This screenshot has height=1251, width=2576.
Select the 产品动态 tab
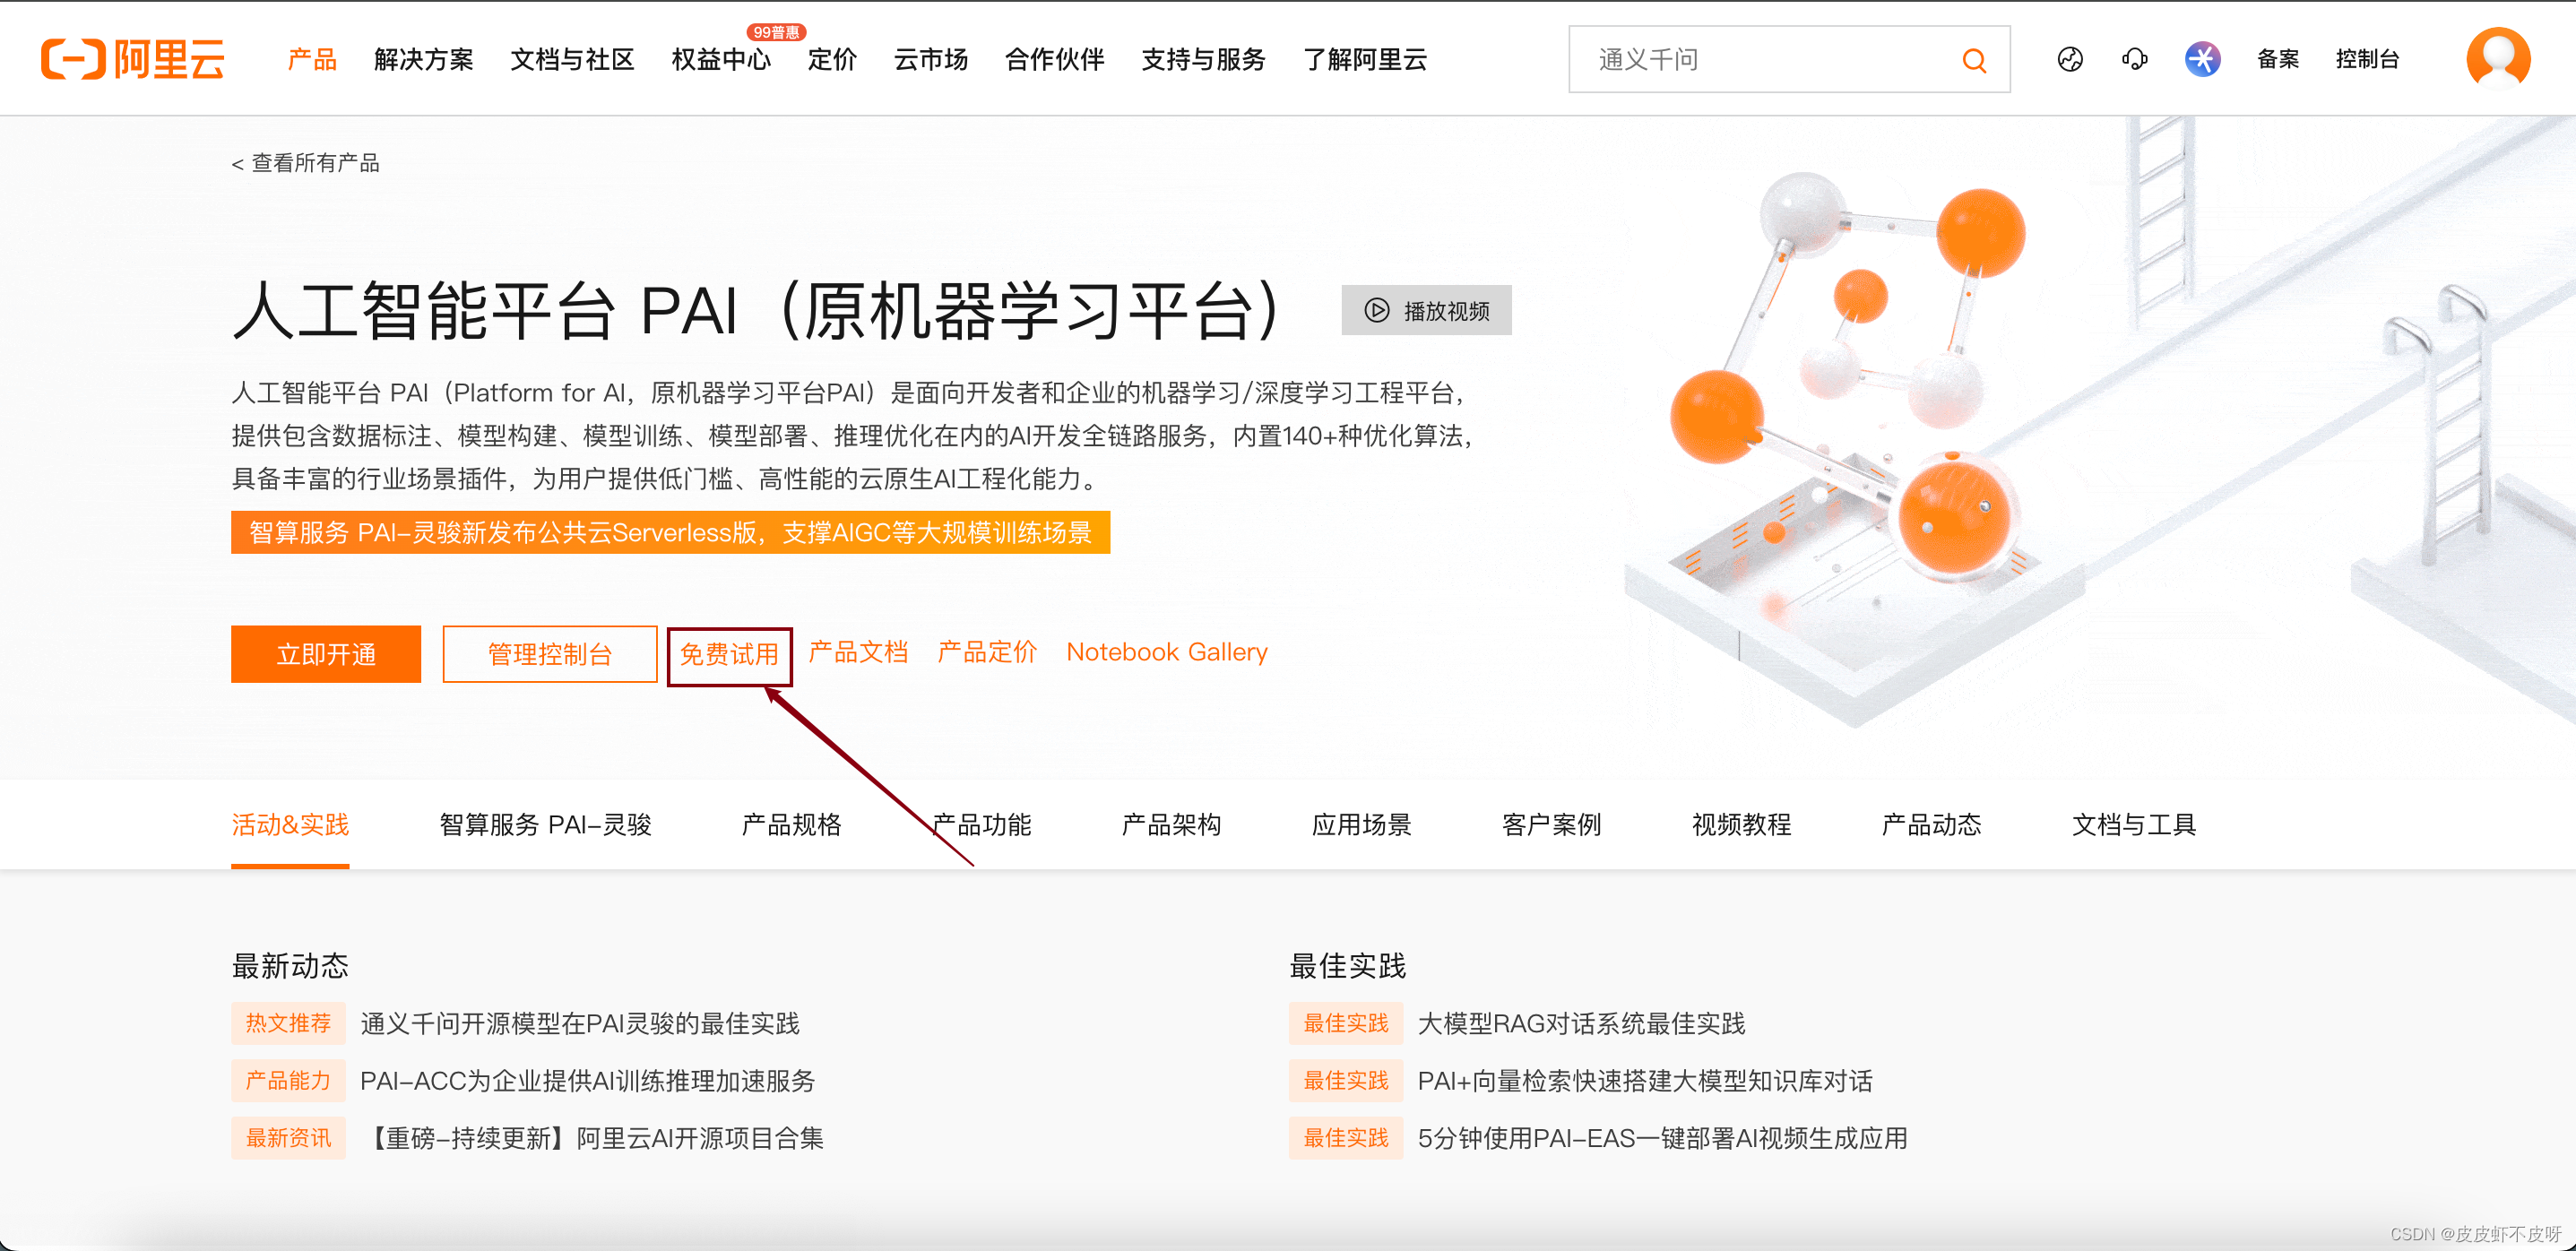click(x=1932, y=825)
